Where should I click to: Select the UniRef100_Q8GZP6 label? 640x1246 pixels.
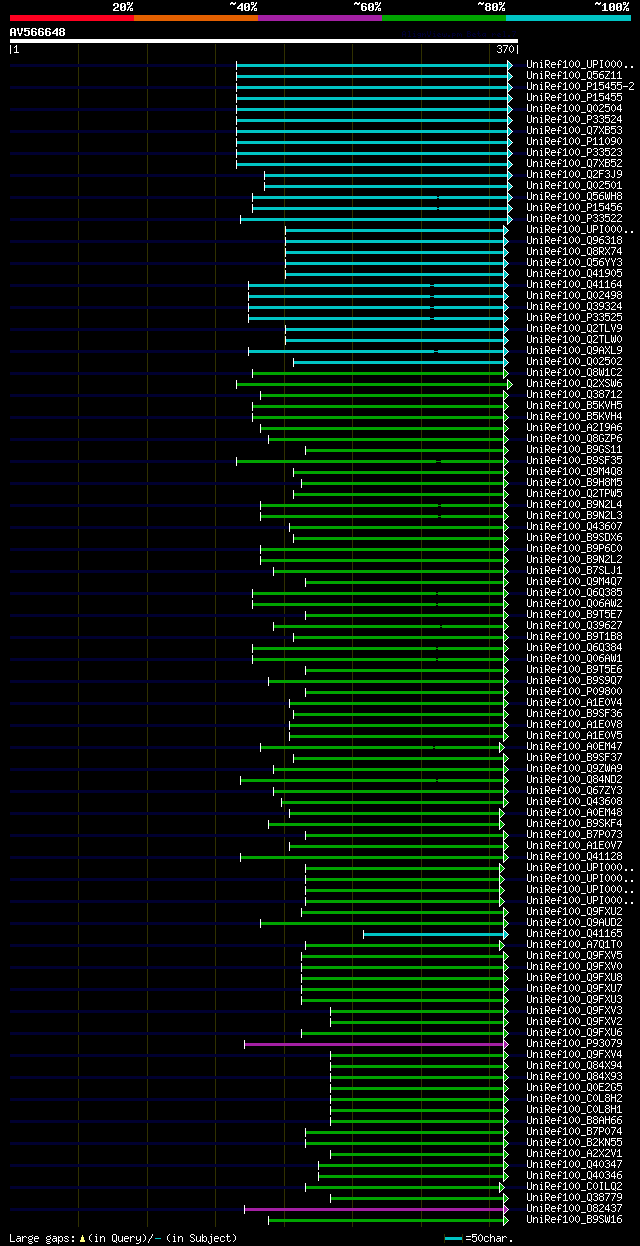(574, 438)
